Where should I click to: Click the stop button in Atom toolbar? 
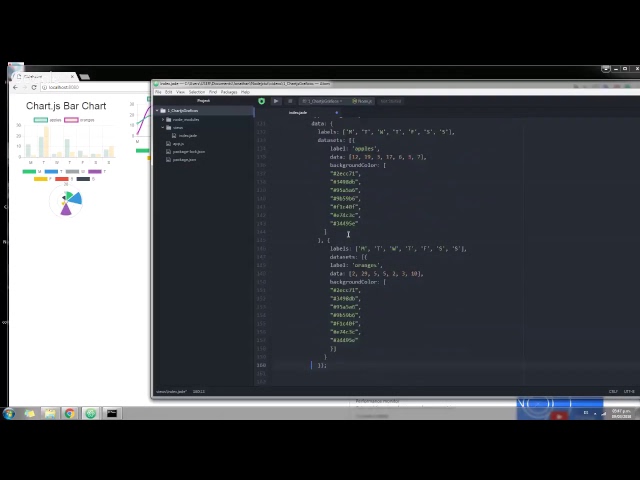[x=290, y=101]
